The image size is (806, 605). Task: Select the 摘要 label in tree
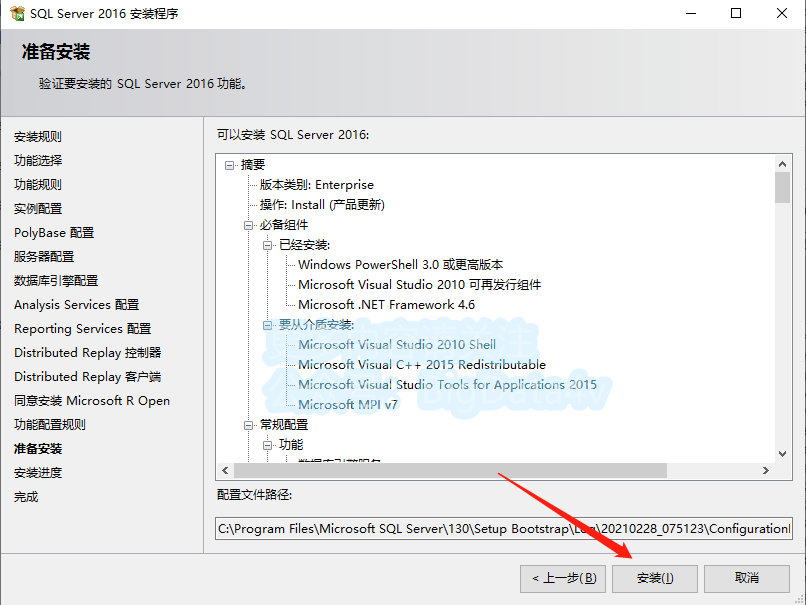(253, 165)
